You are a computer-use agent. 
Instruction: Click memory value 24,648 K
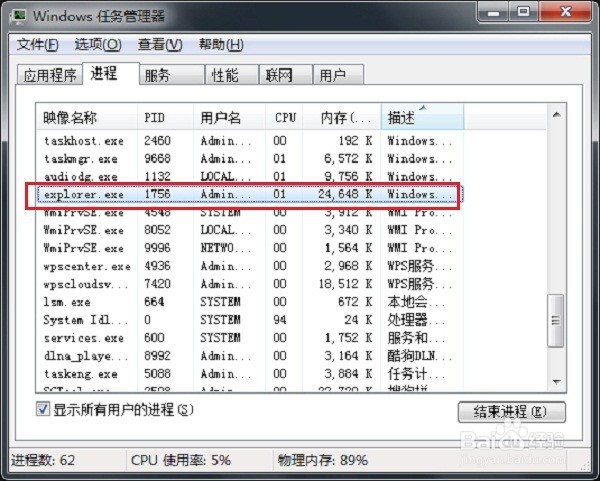coord(345,194)
